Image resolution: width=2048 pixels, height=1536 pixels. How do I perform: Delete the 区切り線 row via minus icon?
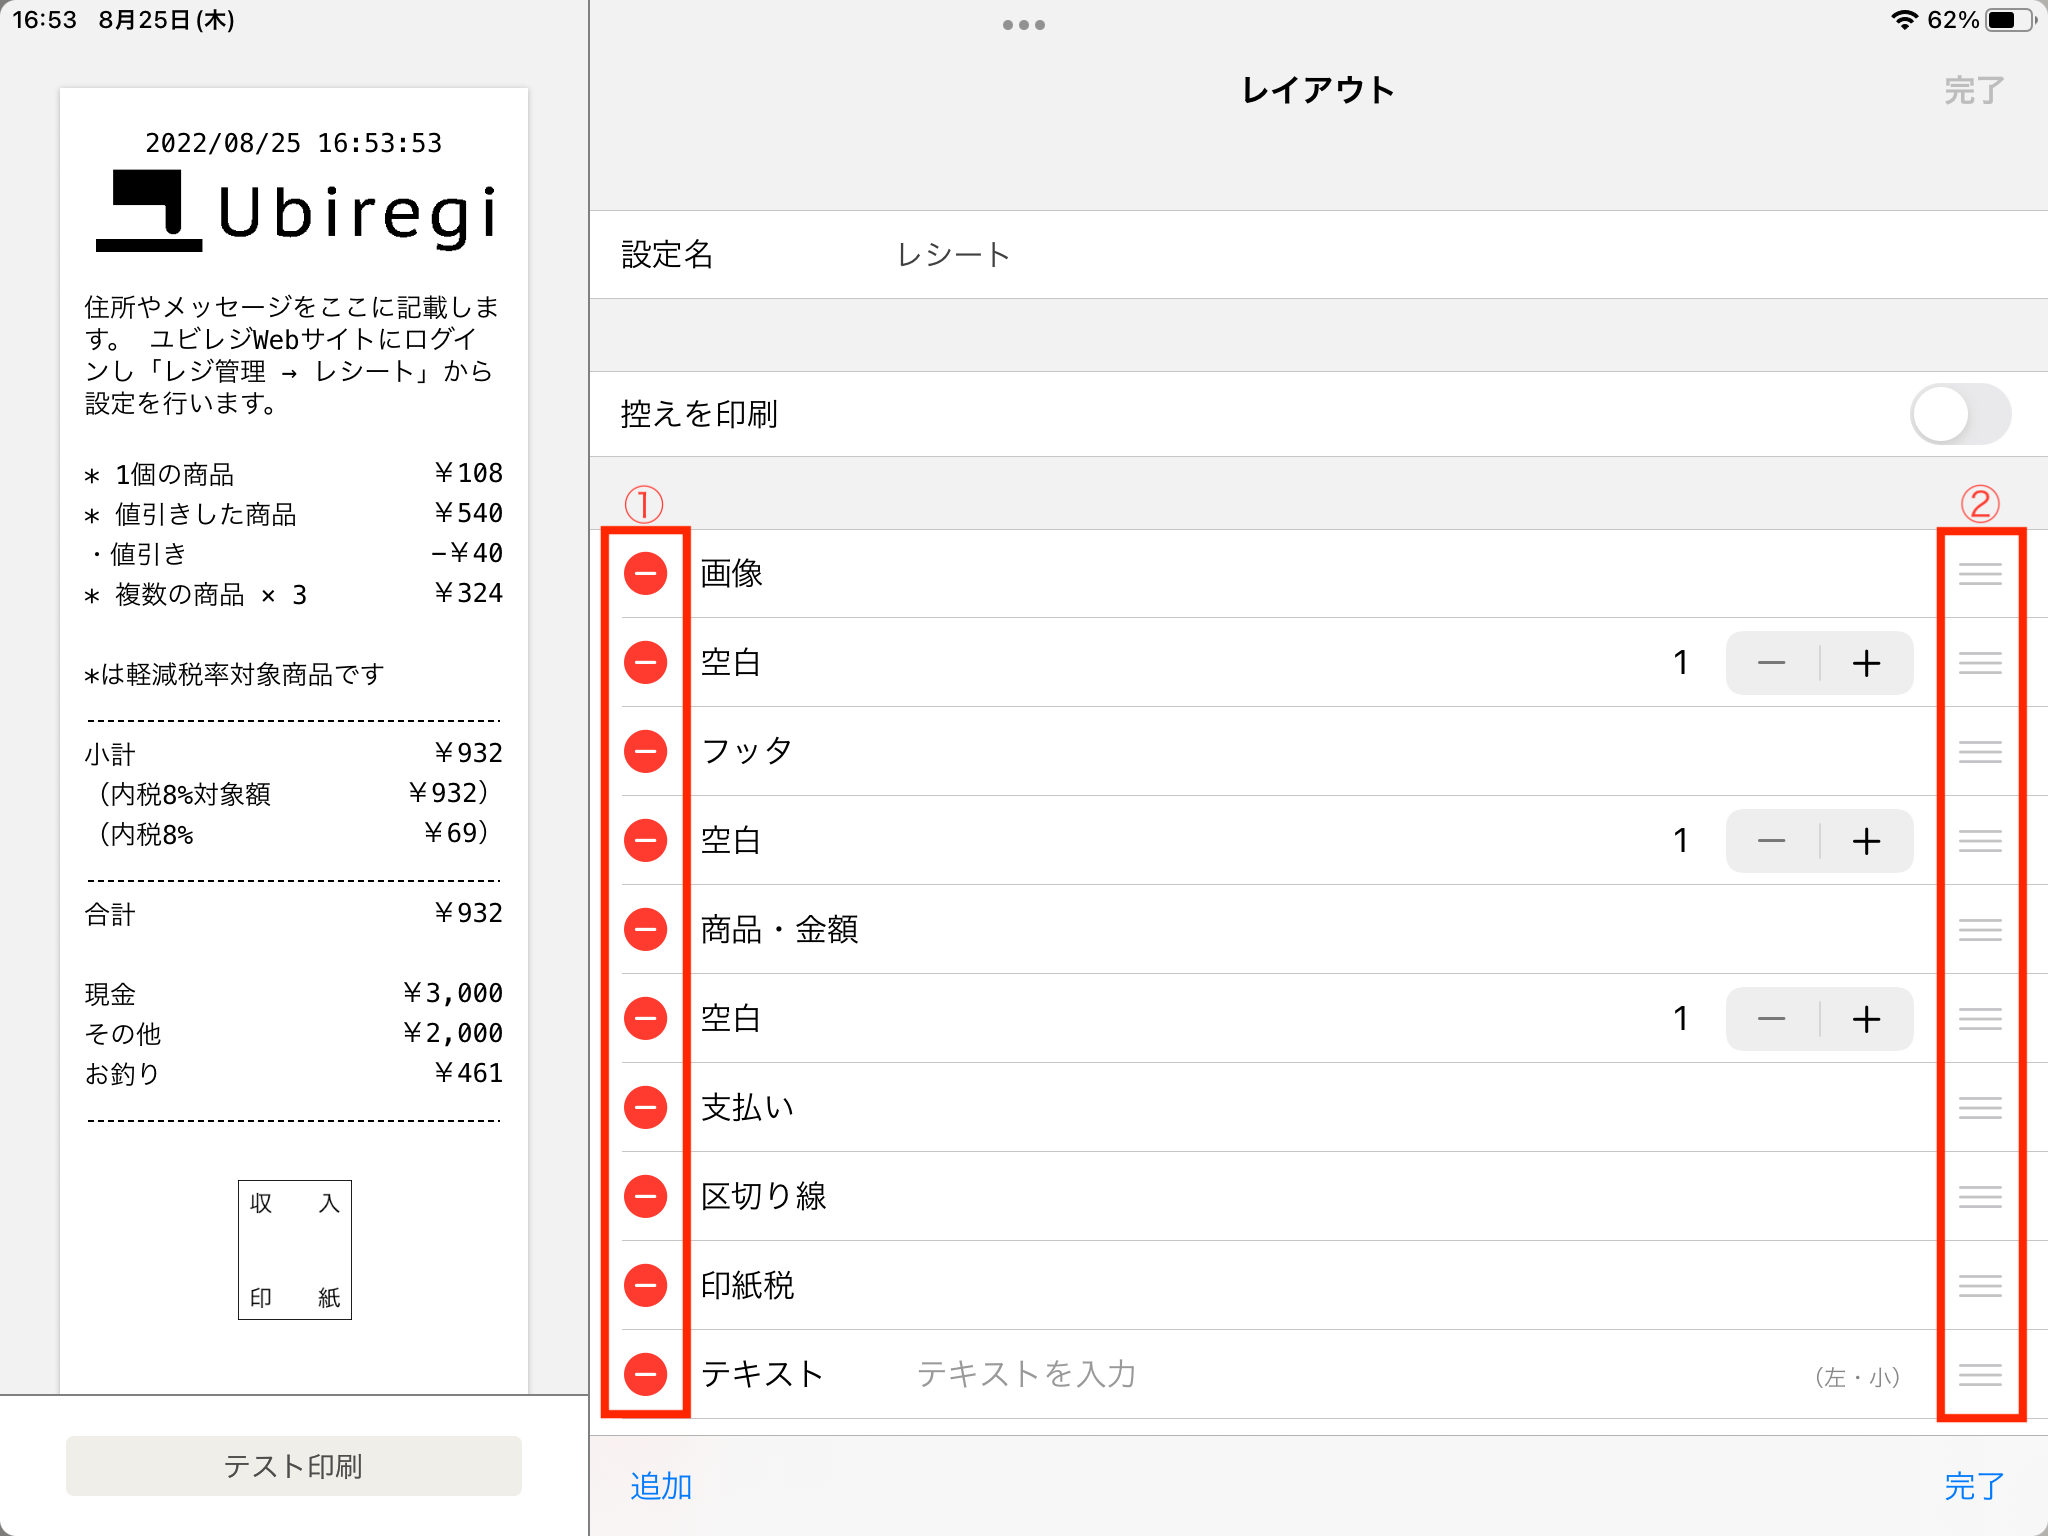[645, 1196]
